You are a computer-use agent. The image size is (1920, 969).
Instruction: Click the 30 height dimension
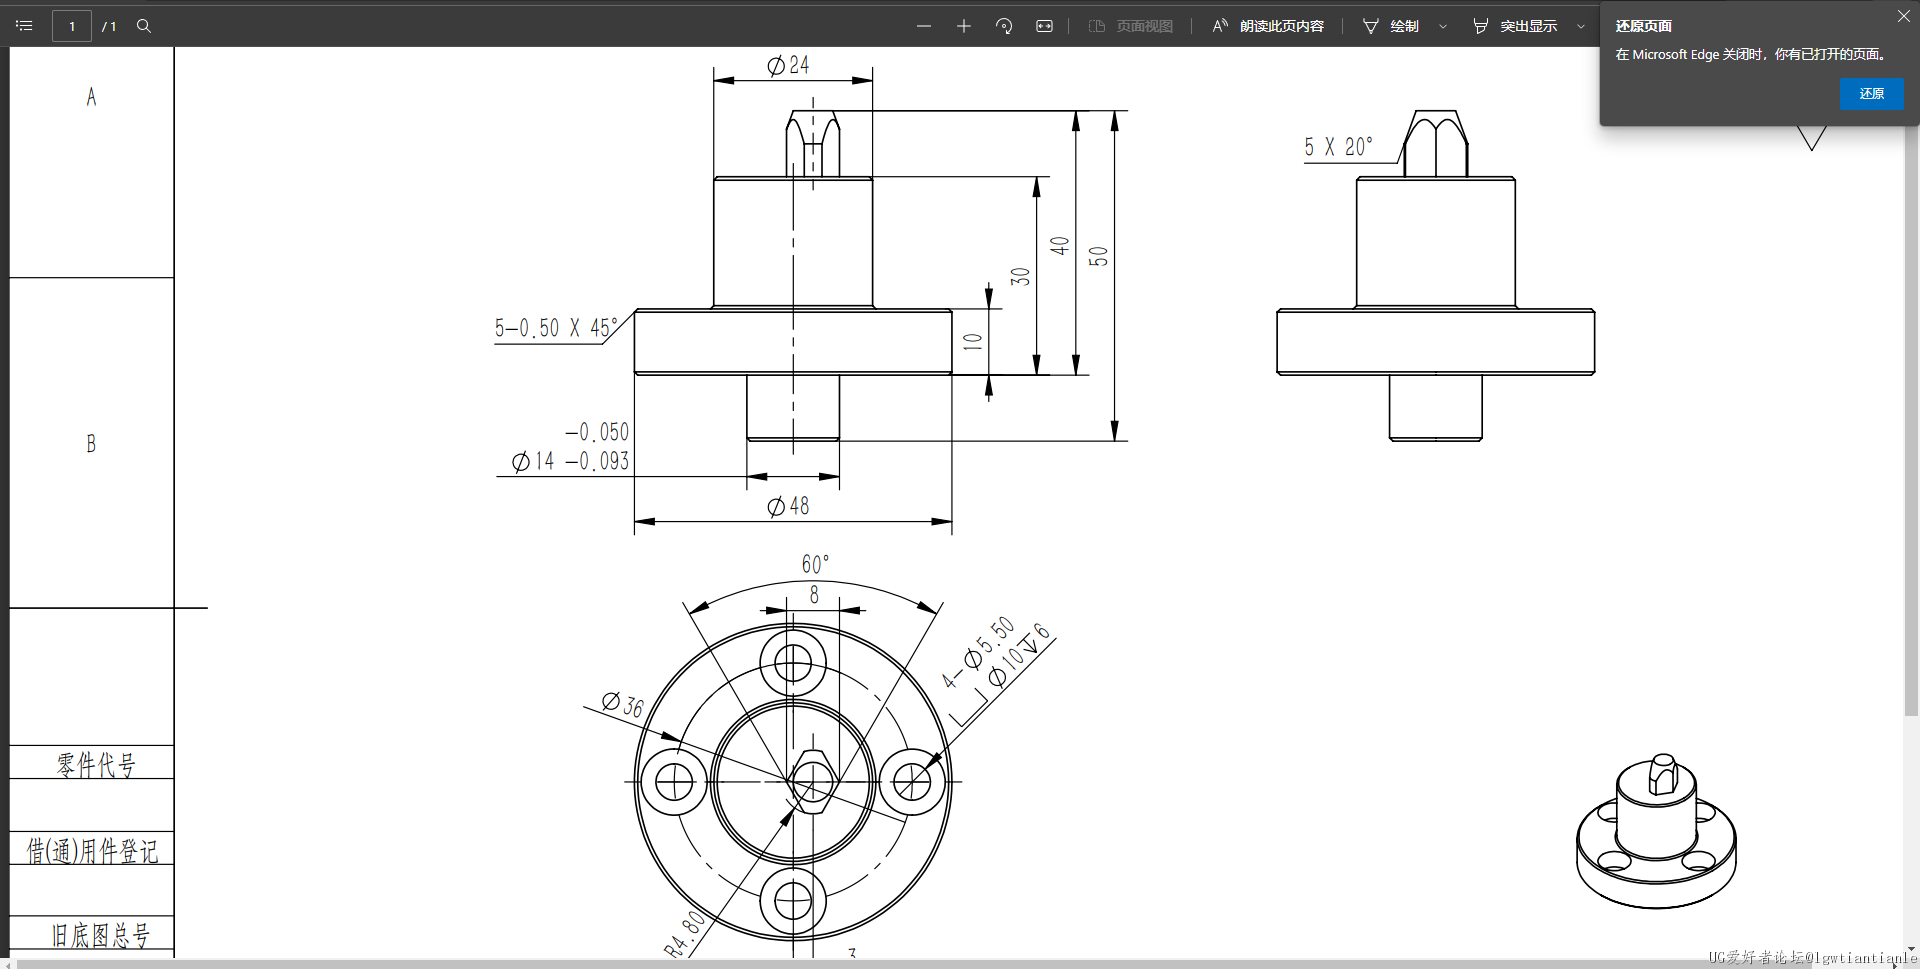pos(1020,276)
